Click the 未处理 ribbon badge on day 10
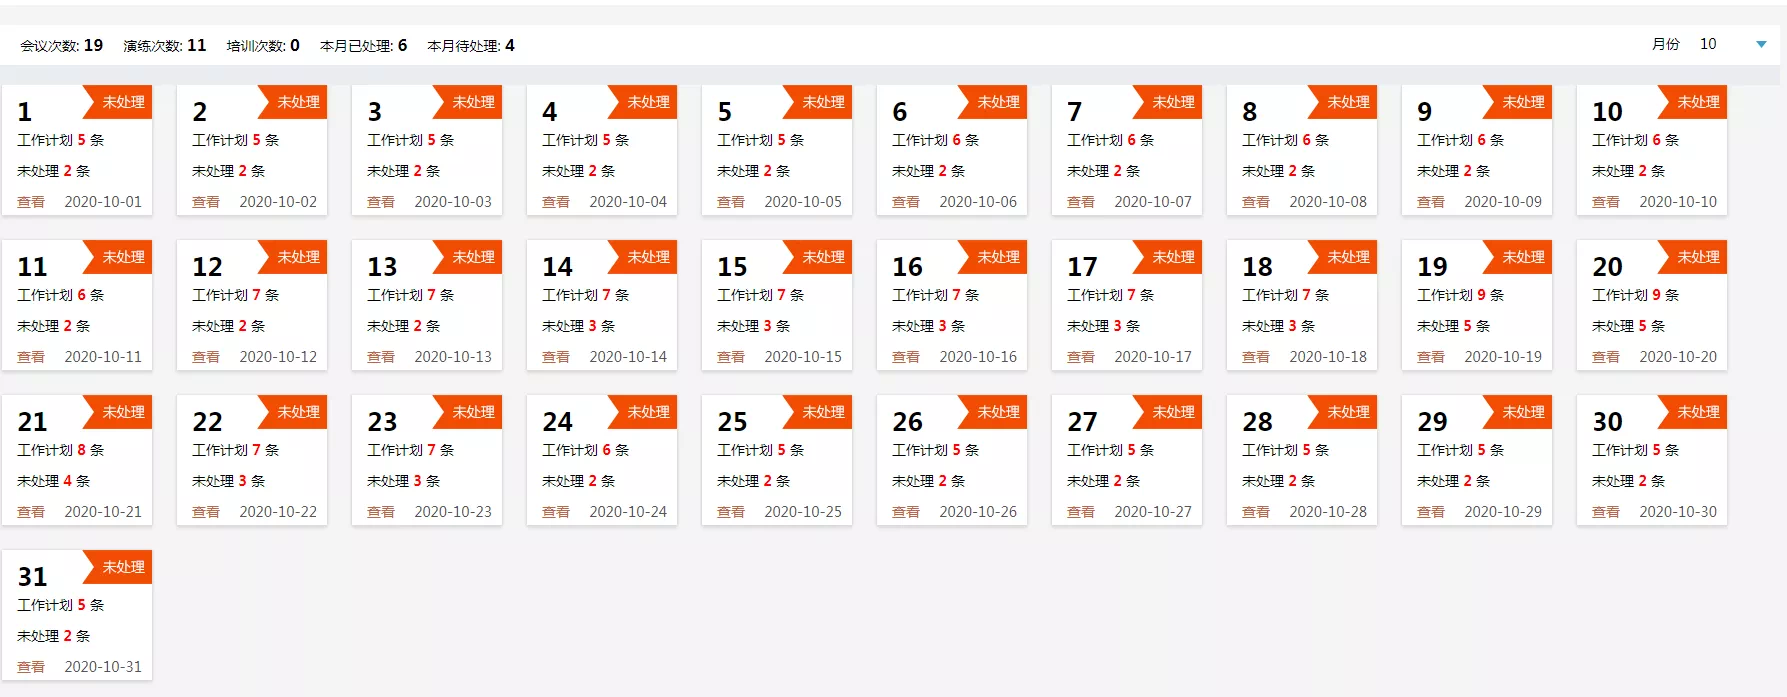 pos(1697,102)
